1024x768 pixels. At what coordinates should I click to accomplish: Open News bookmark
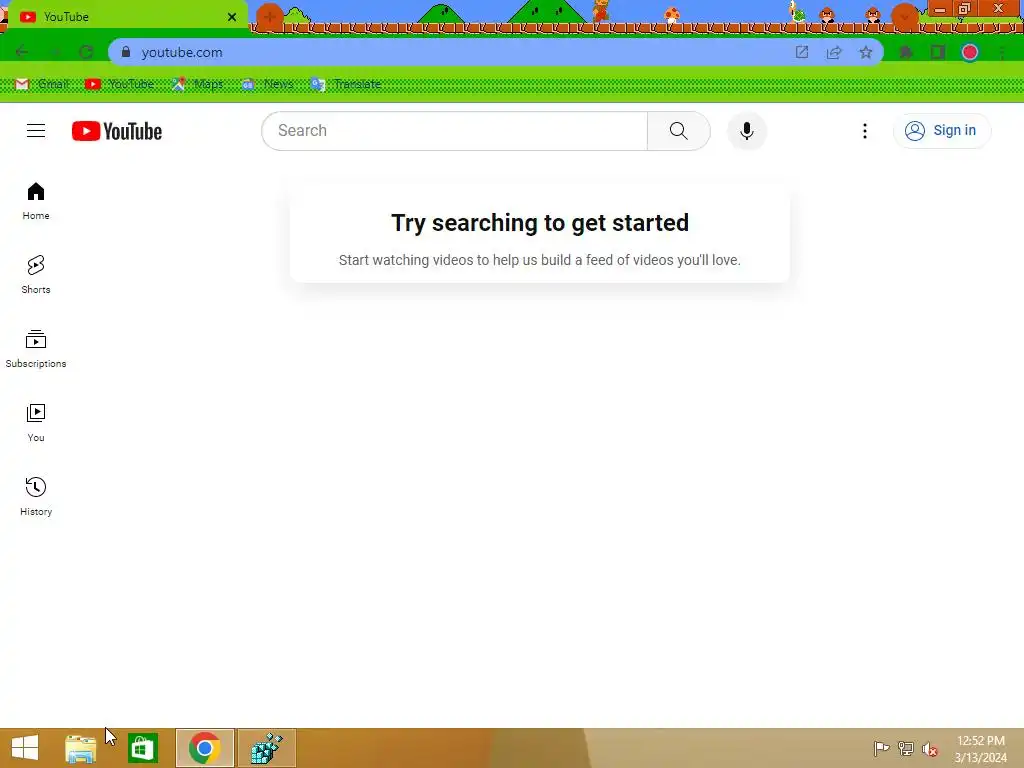point(267,84)
